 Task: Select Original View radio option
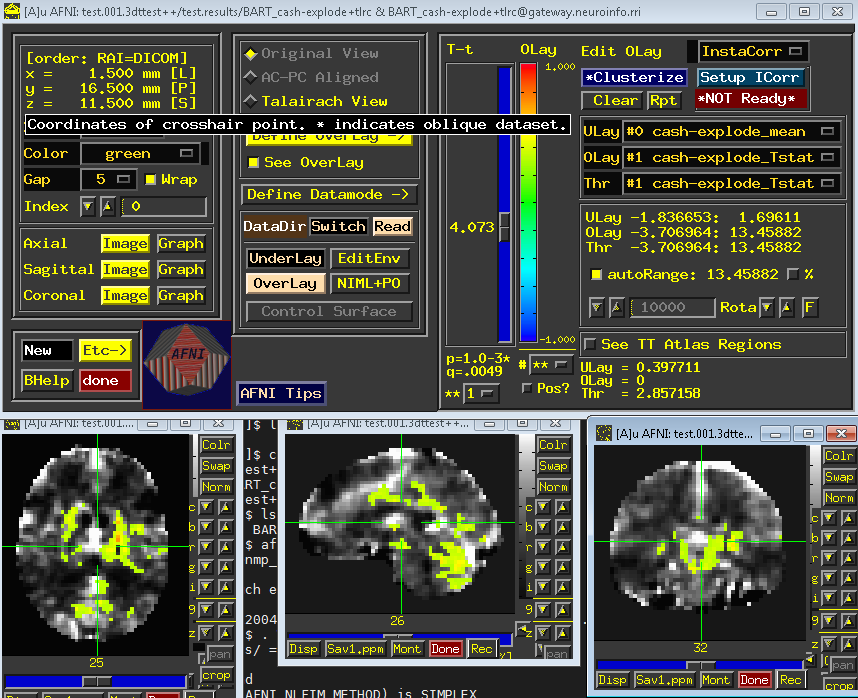point(312,54)
